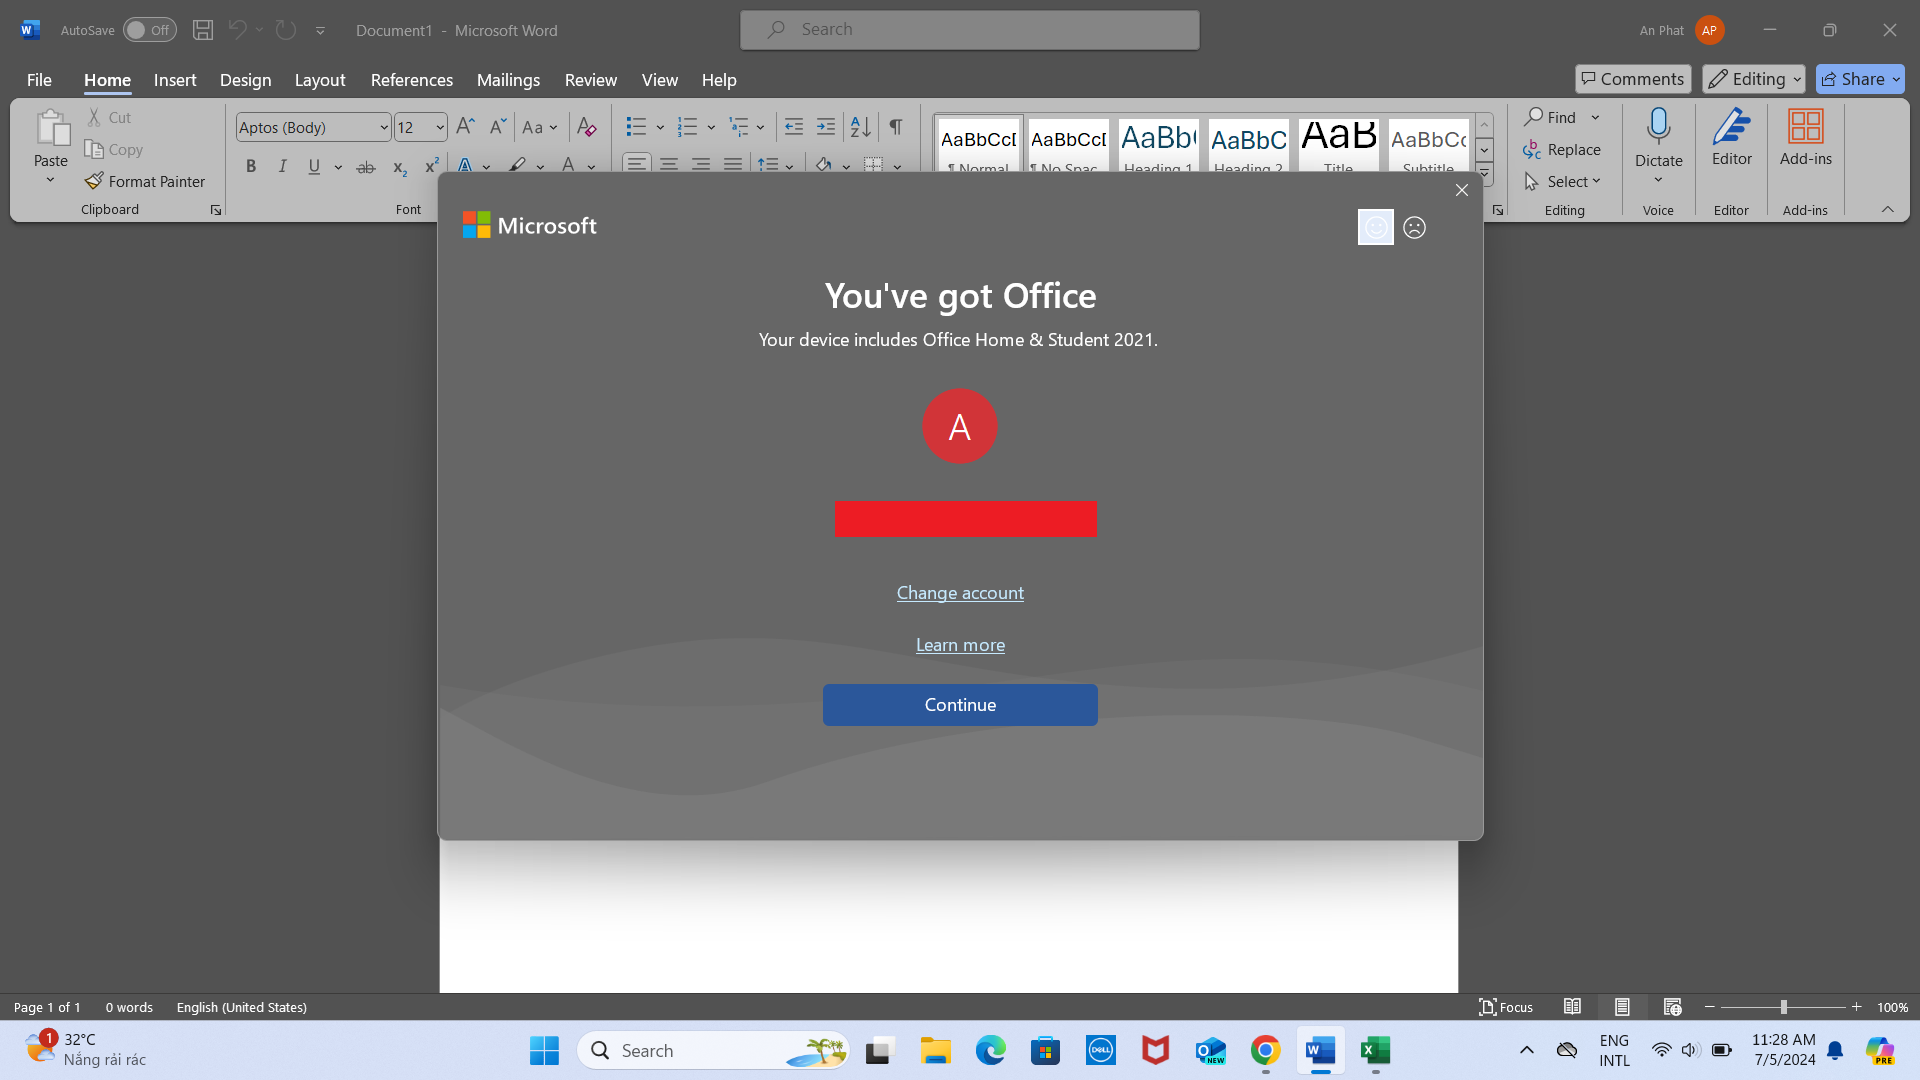Open the Comments pane button
Viewport: 1920px width, 1080px height.
pyautogui.click(x=1633, y=79)
